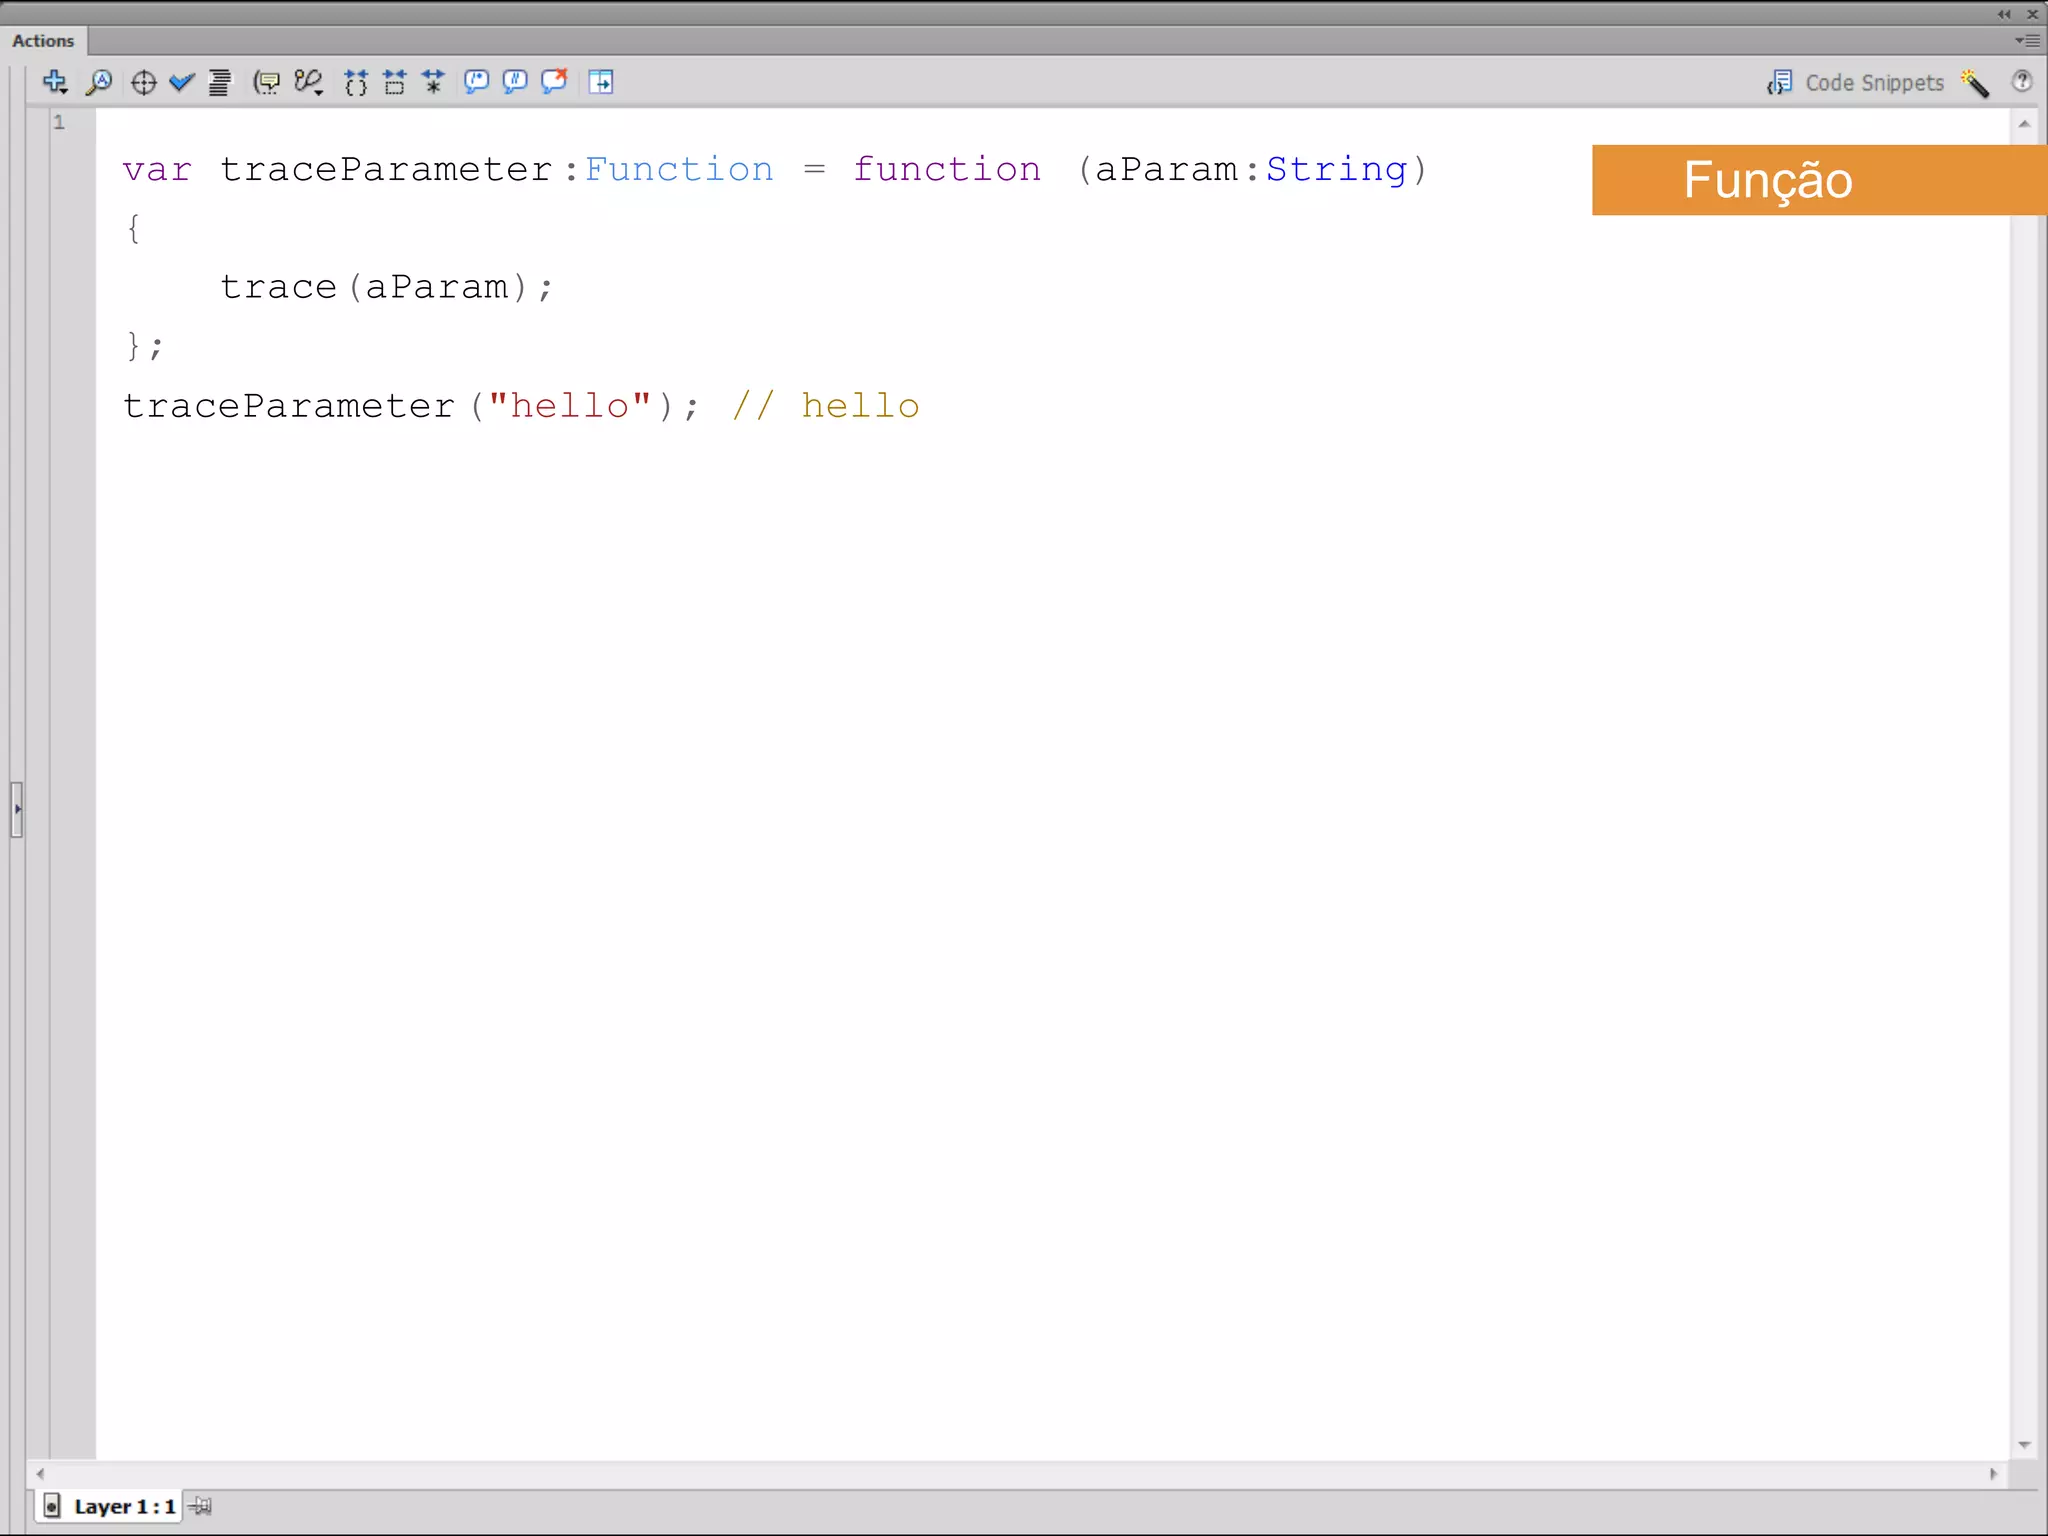
Task: Apply block comment speech-bubble icon
Action: pos(476,82)
